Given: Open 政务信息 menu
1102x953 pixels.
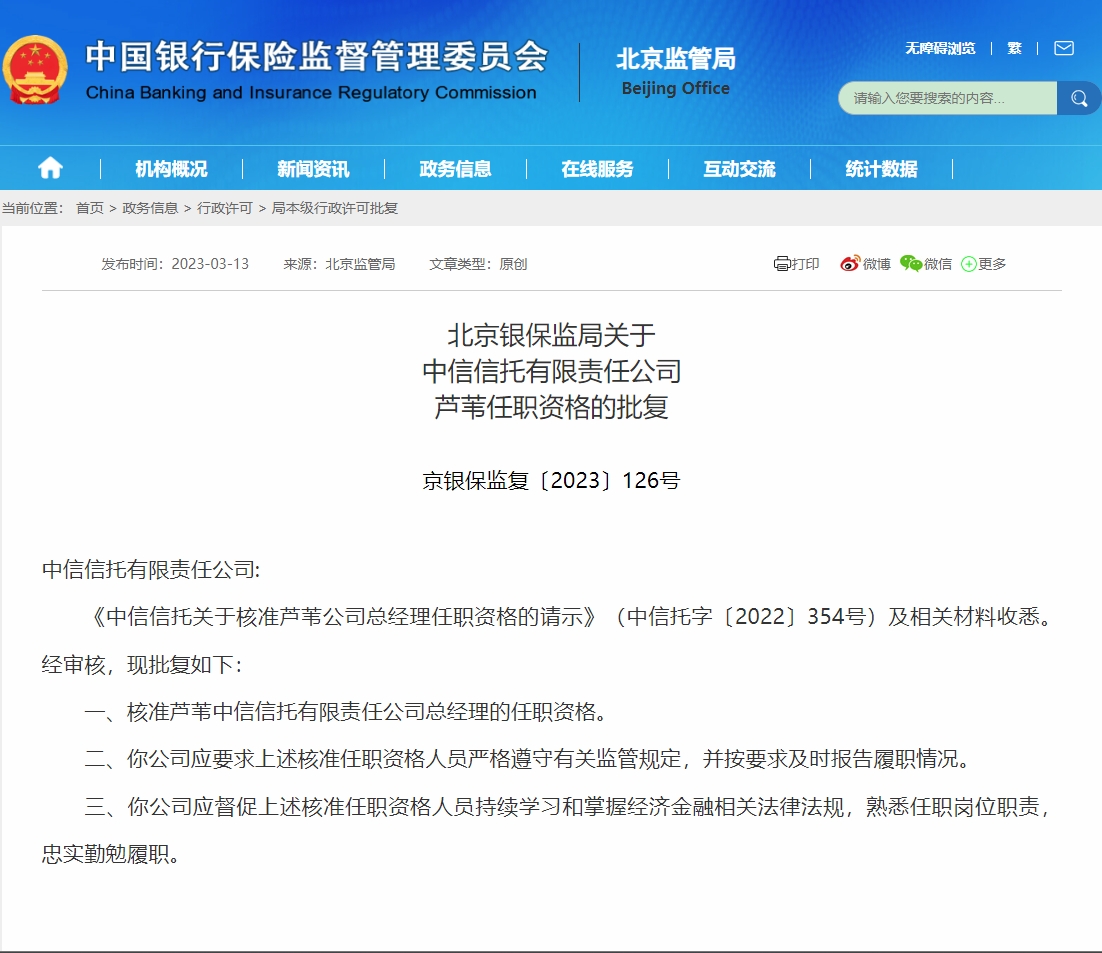Looking at the screenshot, I should pyautogui.click(x=455, y=169).
